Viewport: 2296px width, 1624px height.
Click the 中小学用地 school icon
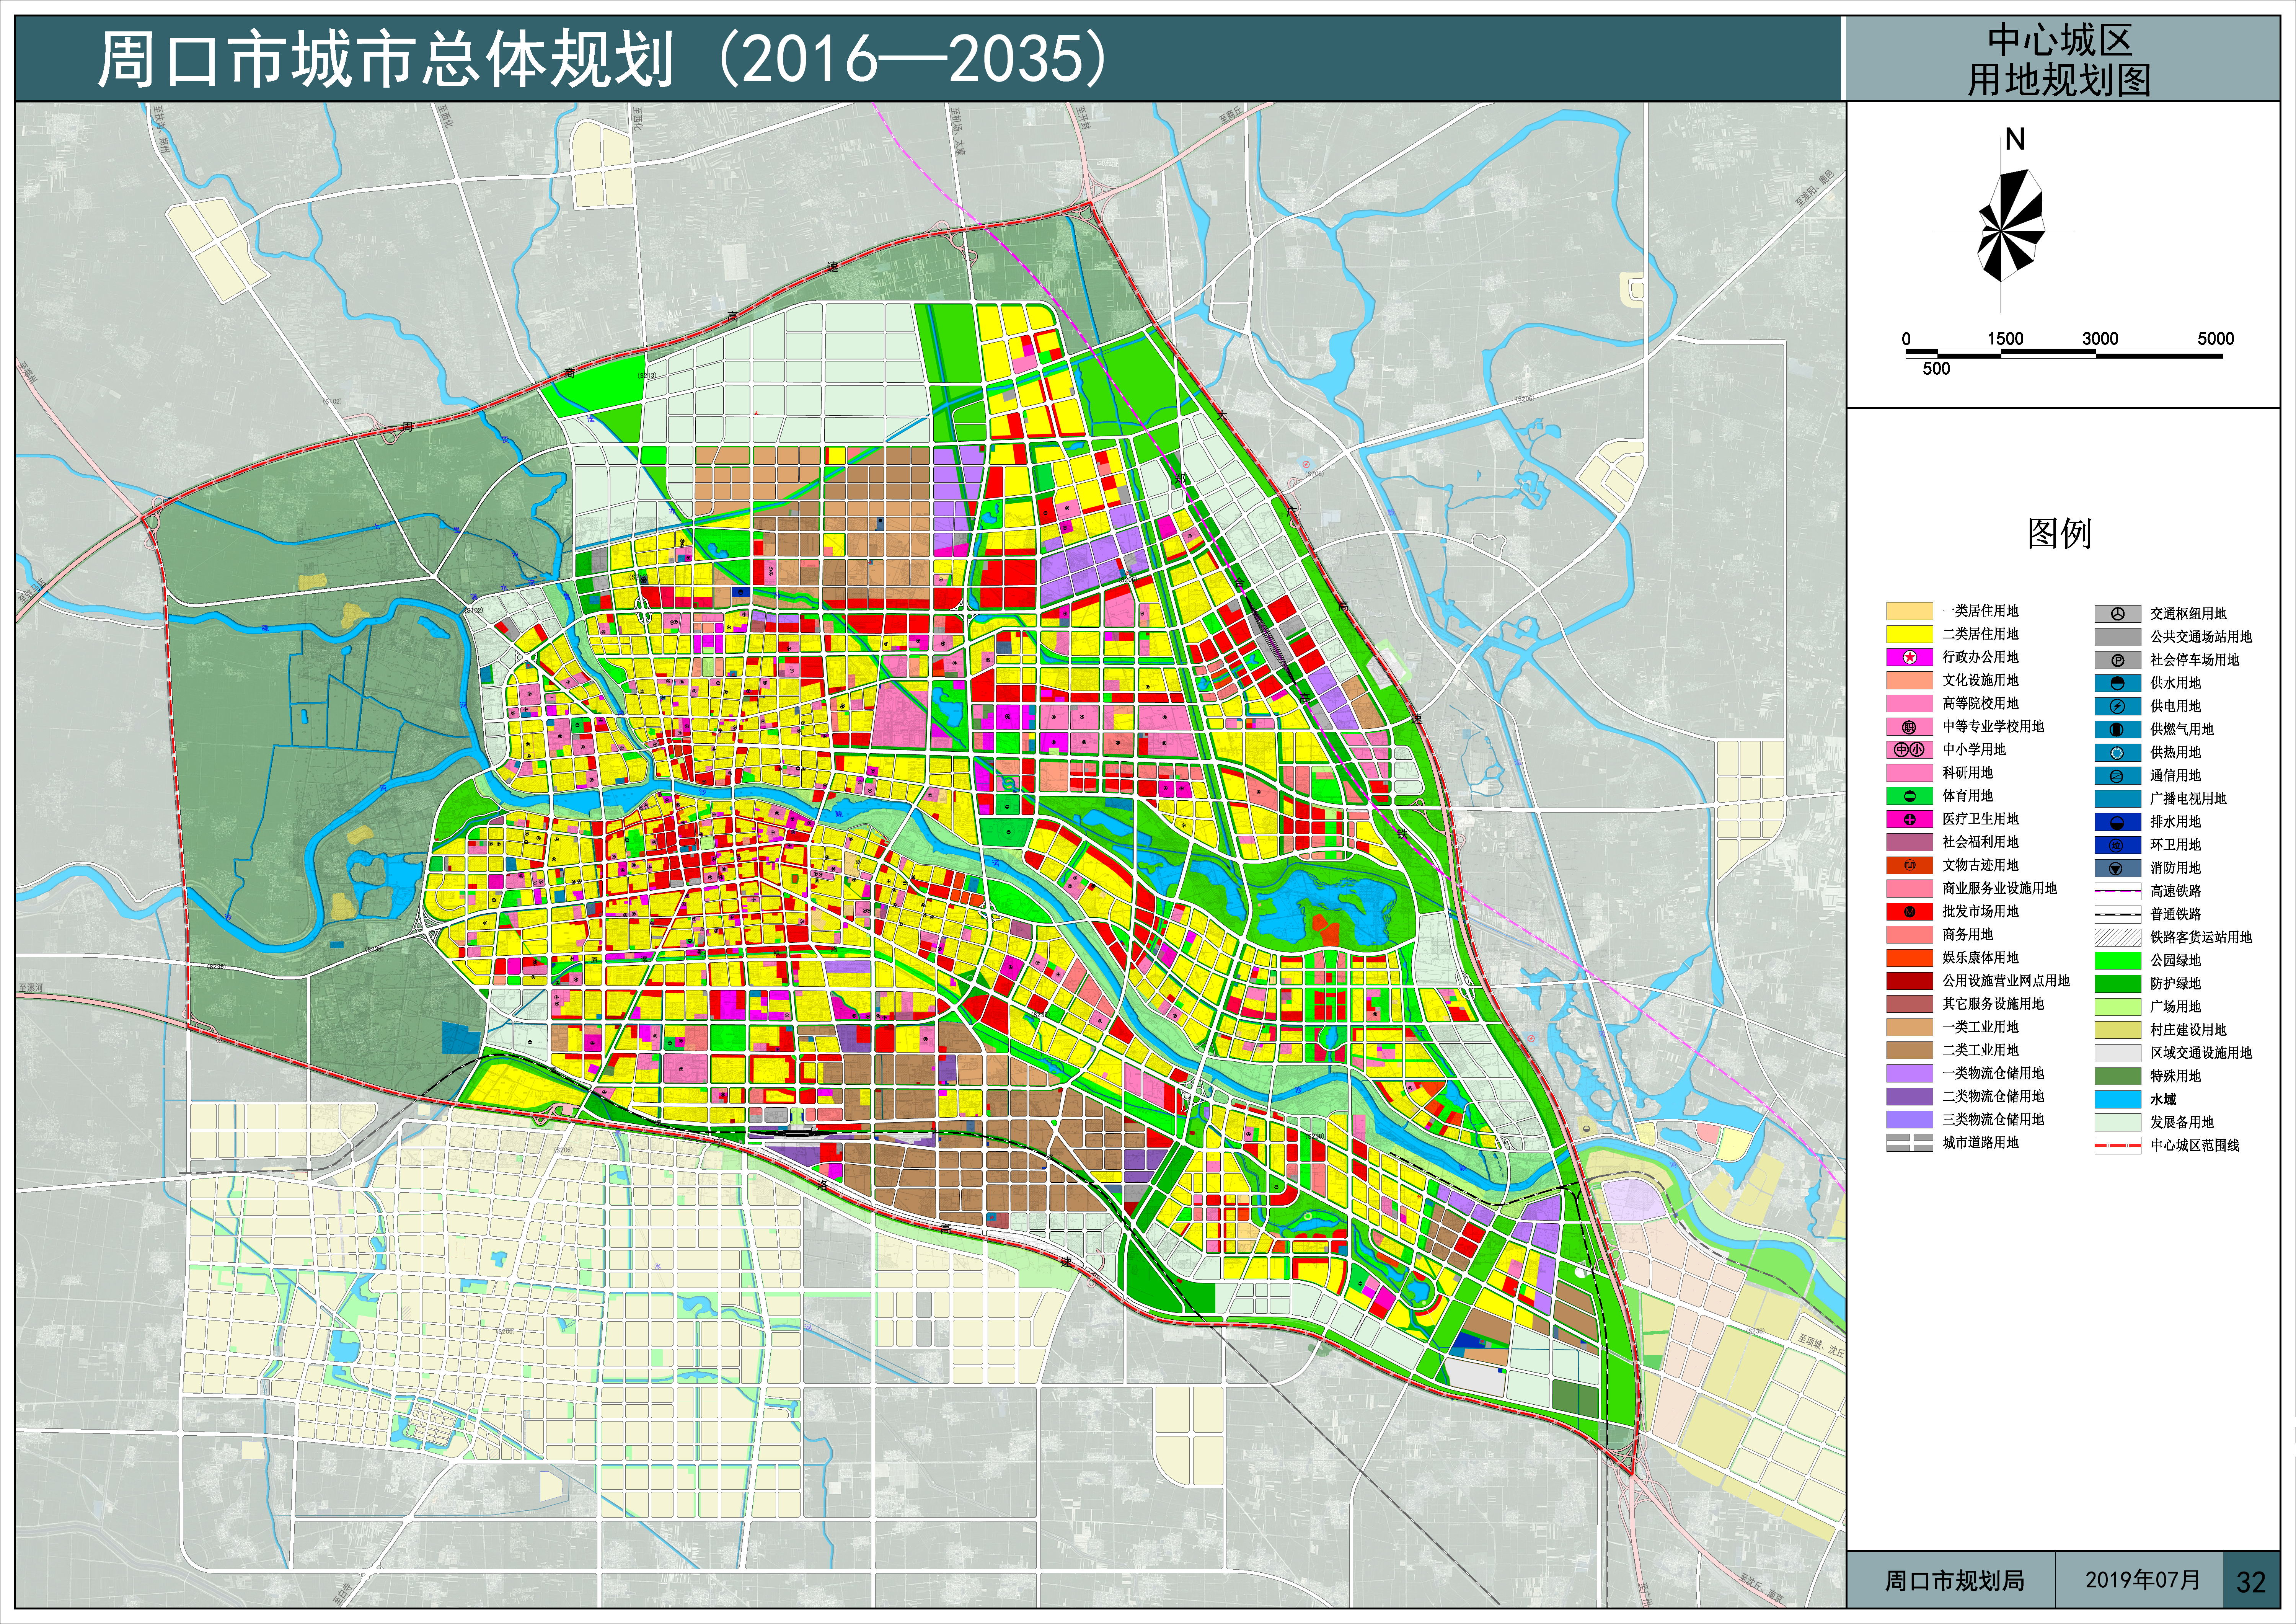(x=1909, y=750)
